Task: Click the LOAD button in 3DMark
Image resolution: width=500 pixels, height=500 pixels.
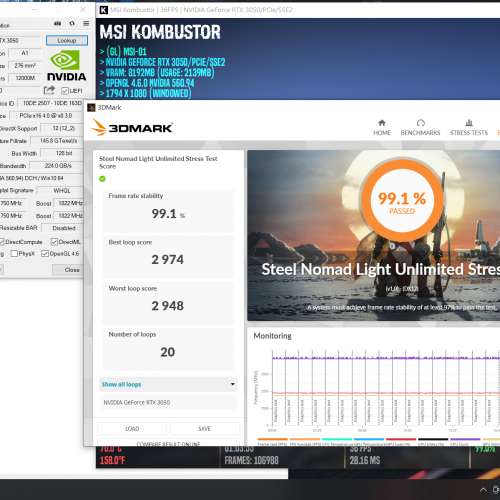Action: 132,429
